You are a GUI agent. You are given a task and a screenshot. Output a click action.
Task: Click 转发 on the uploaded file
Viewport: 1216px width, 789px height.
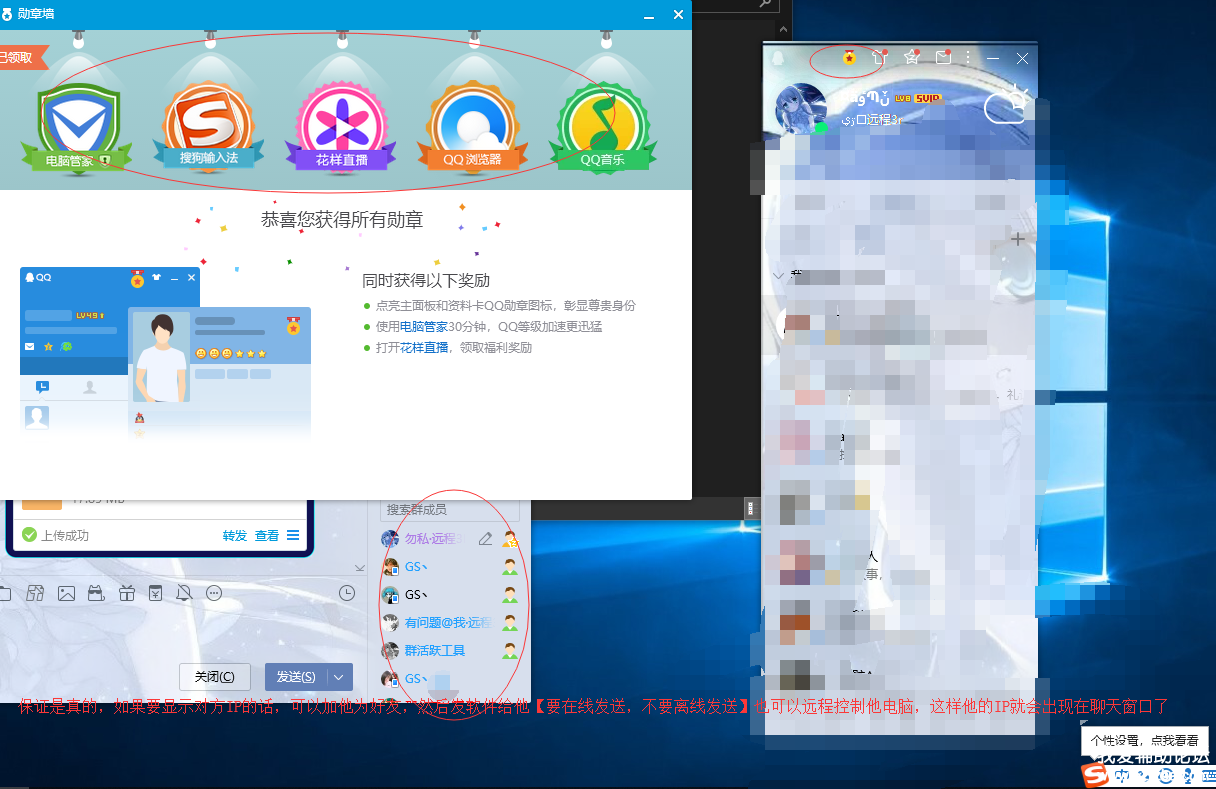point(235,535)
